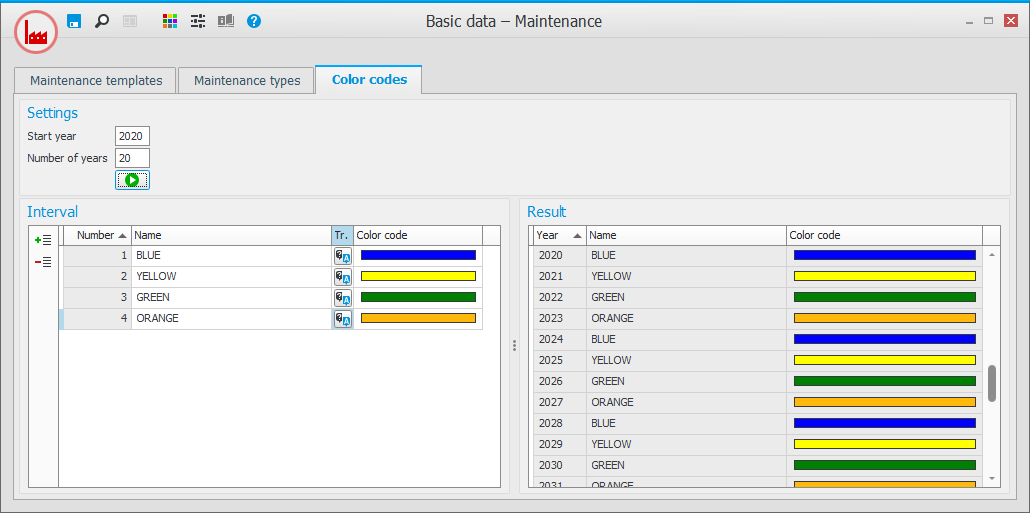
Task: Remove an interval row with the minus icon
Action: point(43,262)
